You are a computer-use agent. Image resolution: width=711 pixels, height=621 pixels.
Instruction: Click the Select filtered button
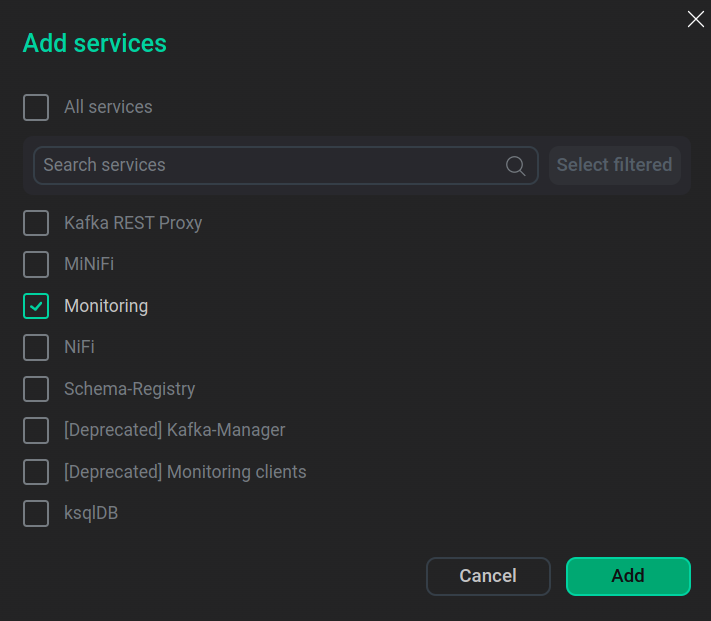[x=614, y=165]
